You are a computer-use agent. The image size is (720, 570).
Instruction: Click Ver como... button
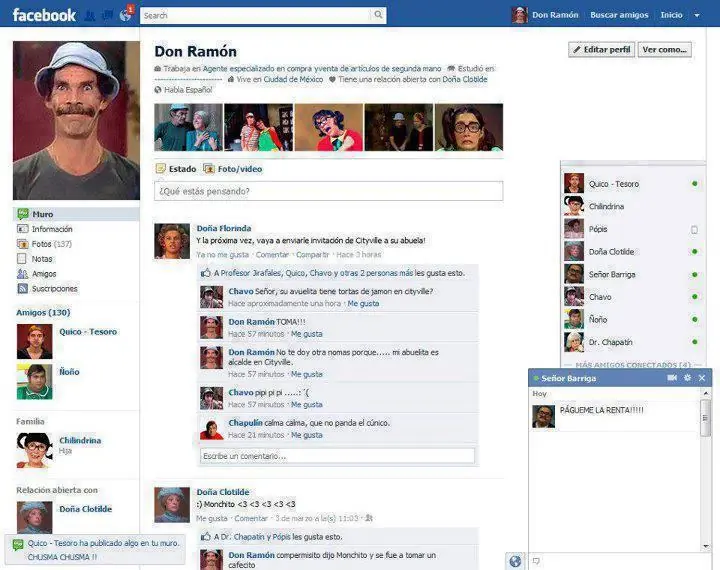664,50
